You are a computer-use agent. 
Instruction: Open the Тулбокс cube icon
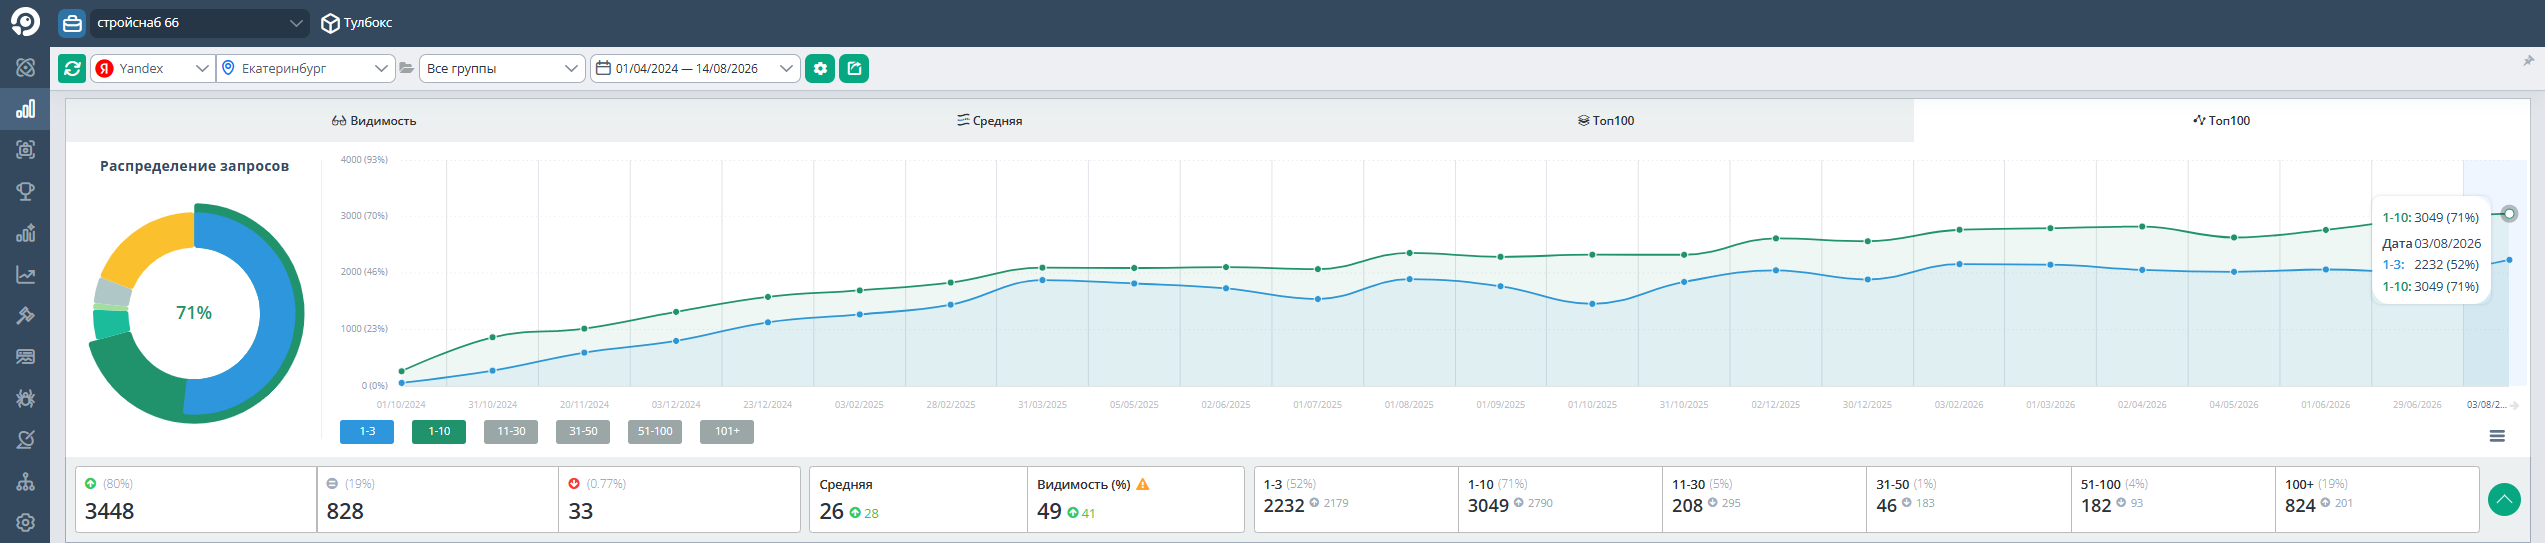click(330, 23)
